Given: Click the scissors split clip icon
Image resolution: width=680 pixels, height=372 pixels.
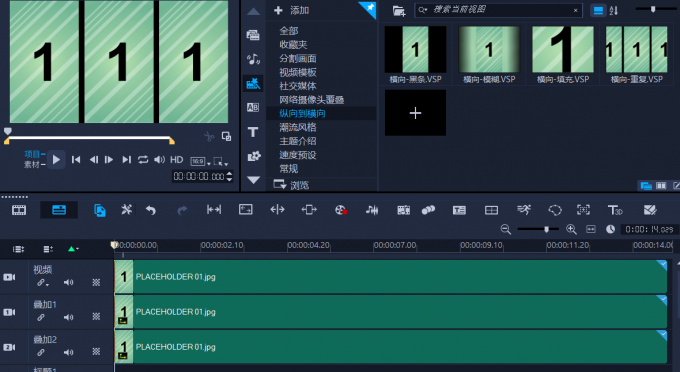Looking at the screenshot, I should (x=209, y=137).
